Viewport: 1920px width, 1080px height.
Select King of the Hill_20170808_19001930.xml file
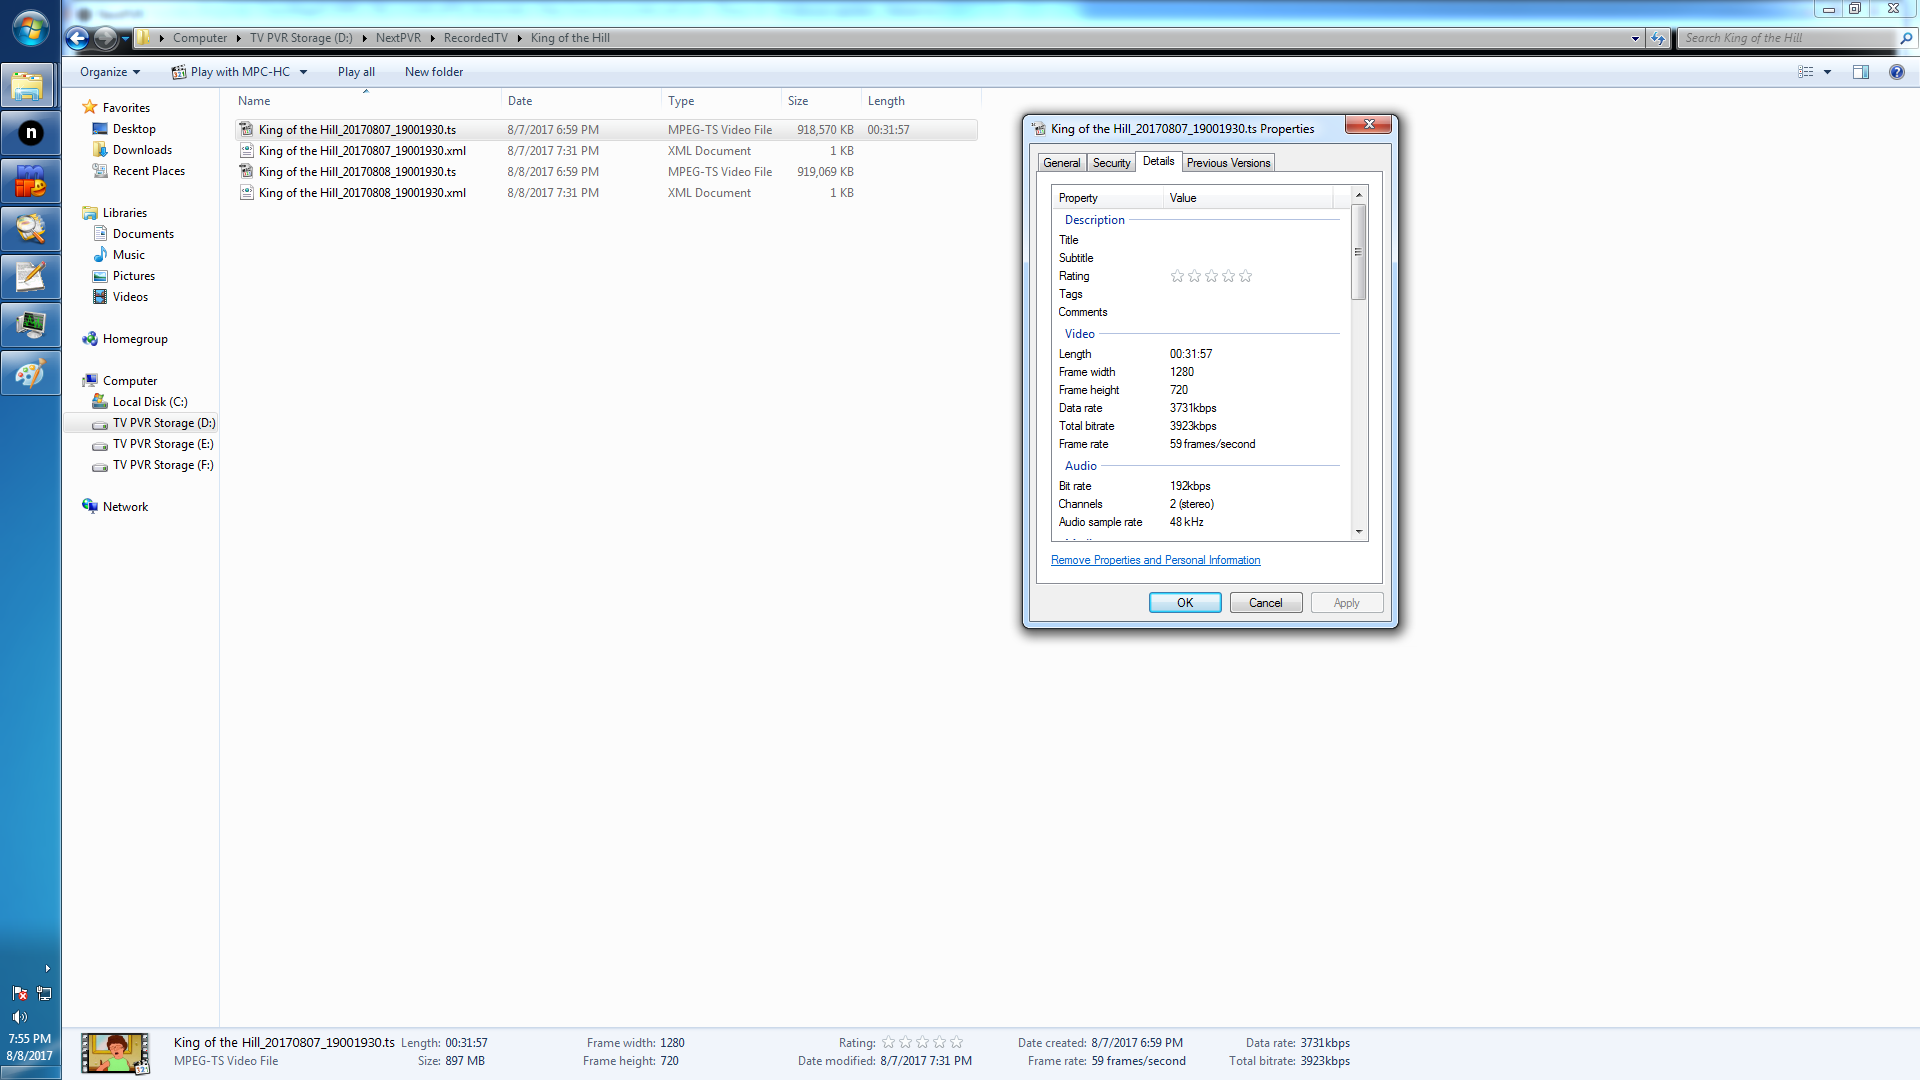click(362, 193)
